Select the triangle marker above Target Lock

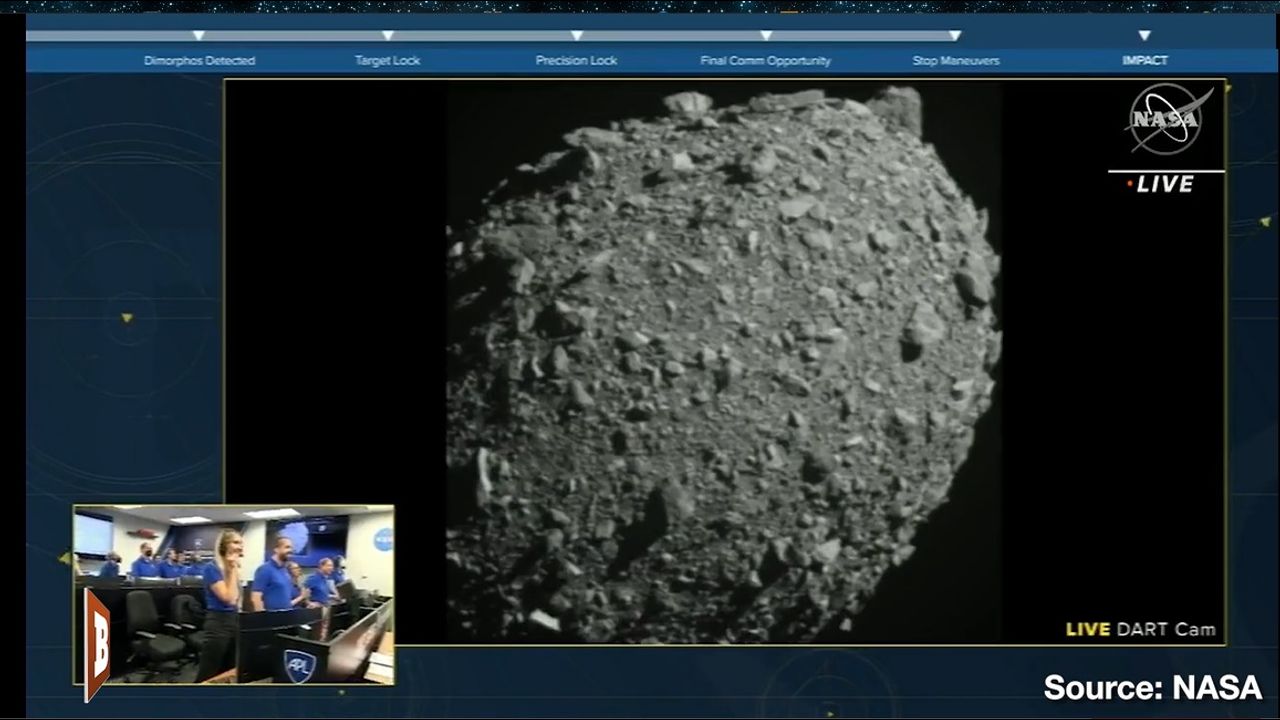387,36
